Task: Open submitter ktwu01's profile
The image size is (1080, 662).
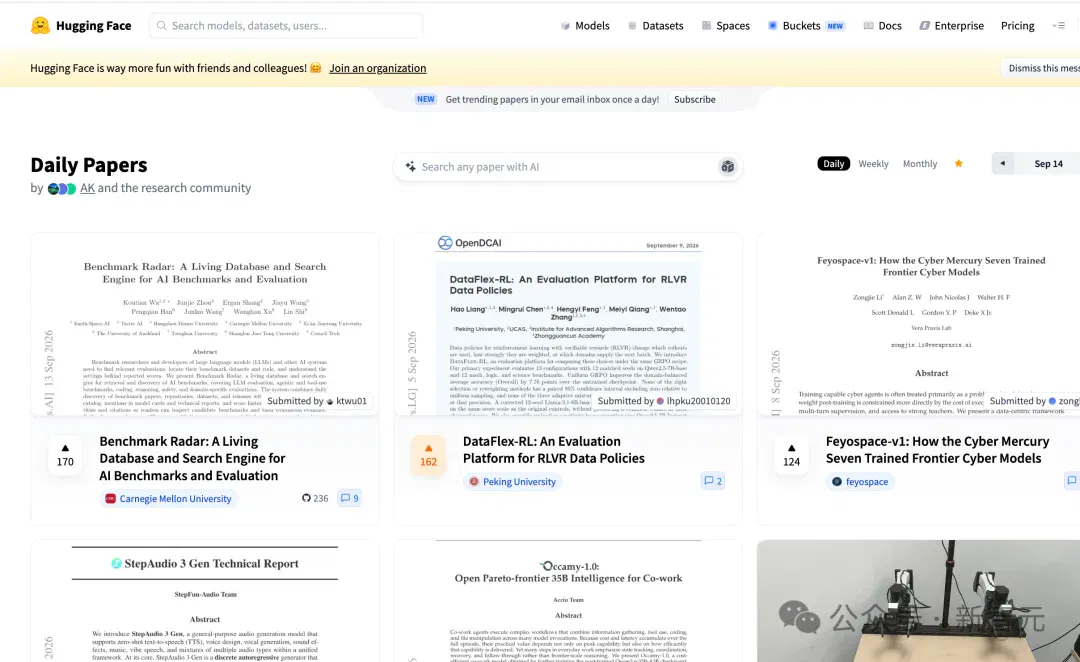Action: (317, 401)
